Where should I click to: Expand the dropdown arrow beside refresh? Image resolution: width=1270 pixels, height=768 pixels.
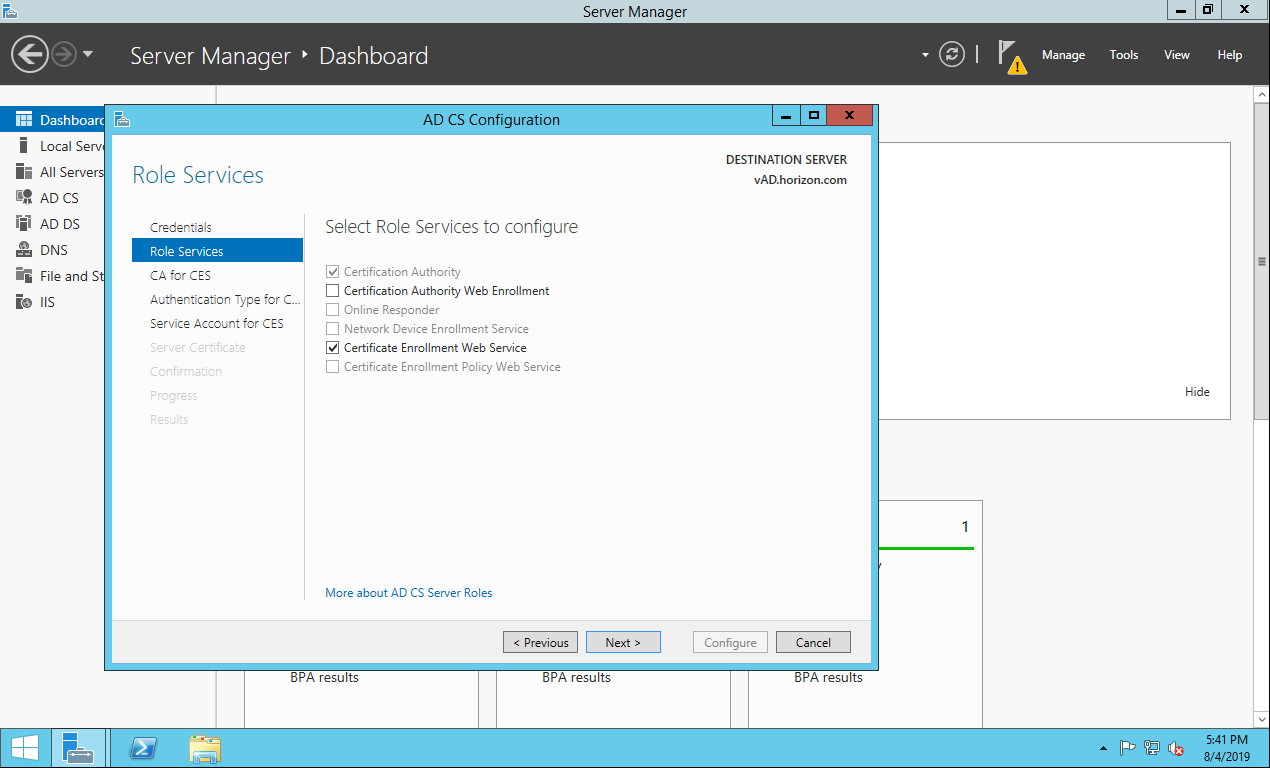(925, 55)
